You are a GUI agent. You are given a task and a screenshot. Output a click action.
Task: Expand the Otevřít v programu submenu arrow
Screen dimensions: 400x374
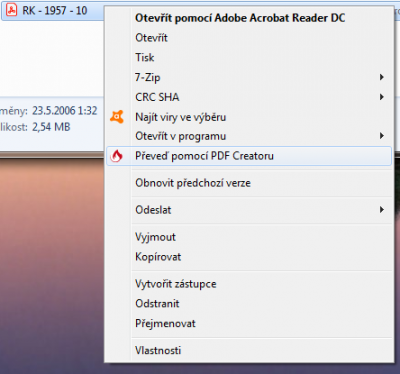pyautogui.click(x=382, y=136)
